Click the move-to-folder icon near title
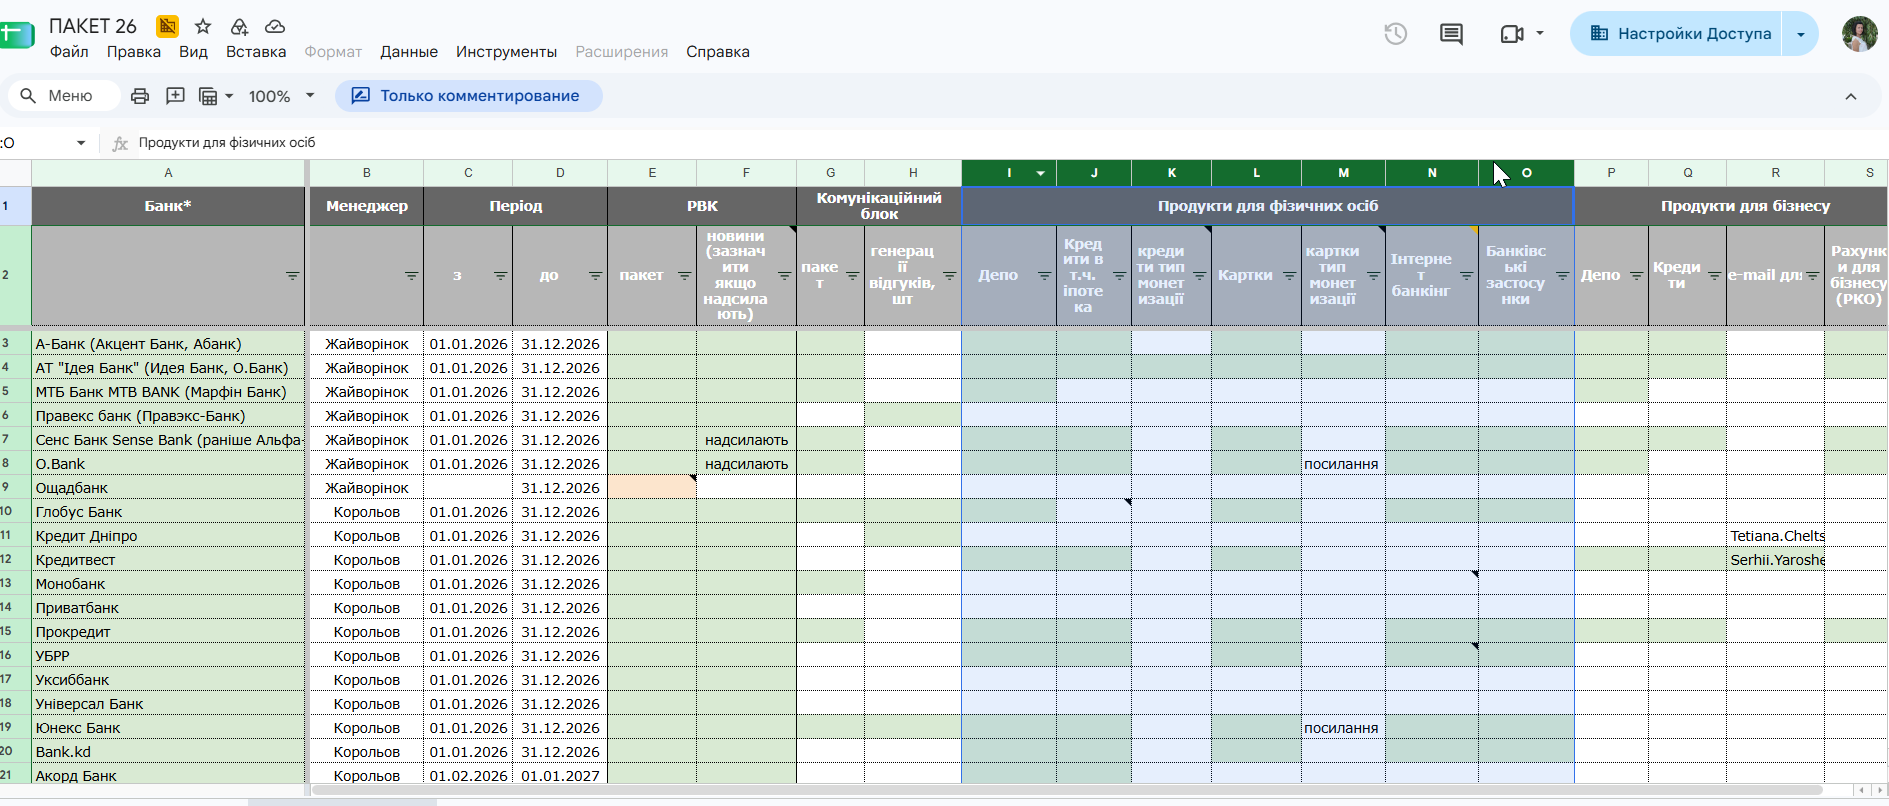The image size is (1889, 806). [239, 26]
